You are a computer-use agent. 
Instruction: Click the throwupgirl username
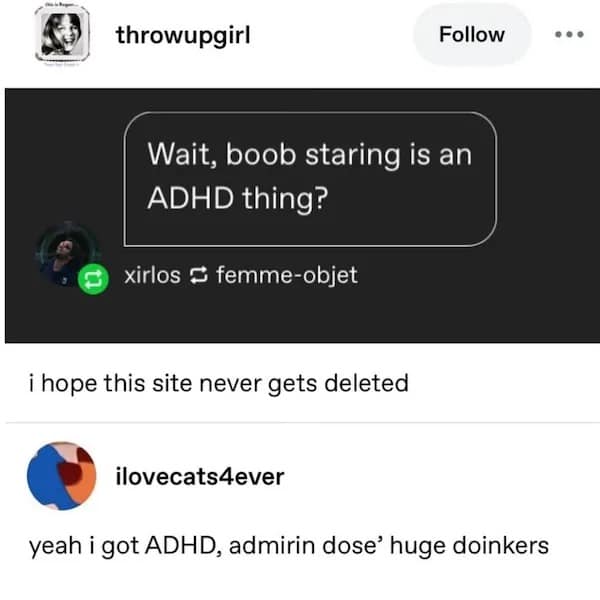[183, 36]
